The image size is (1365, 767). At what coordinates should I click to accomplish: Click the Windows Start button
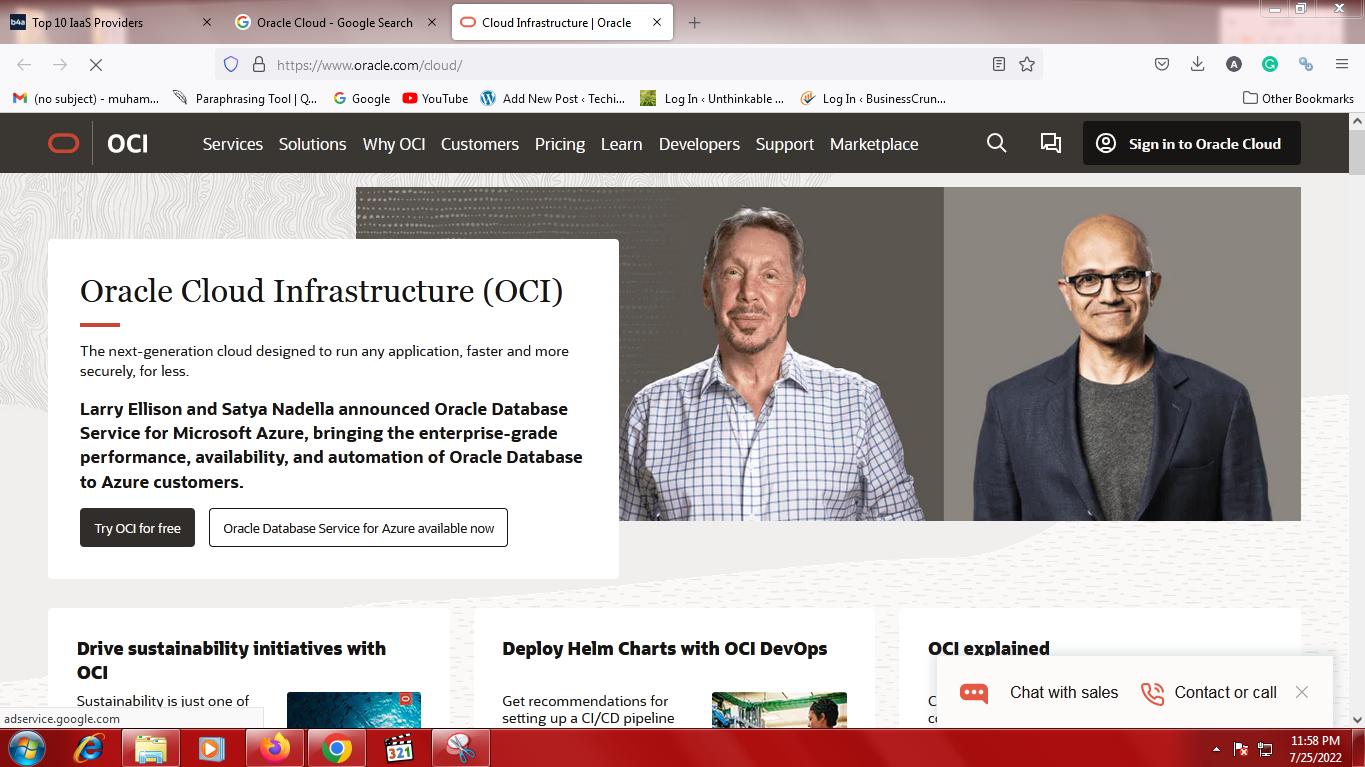click(x=25, y=748)
